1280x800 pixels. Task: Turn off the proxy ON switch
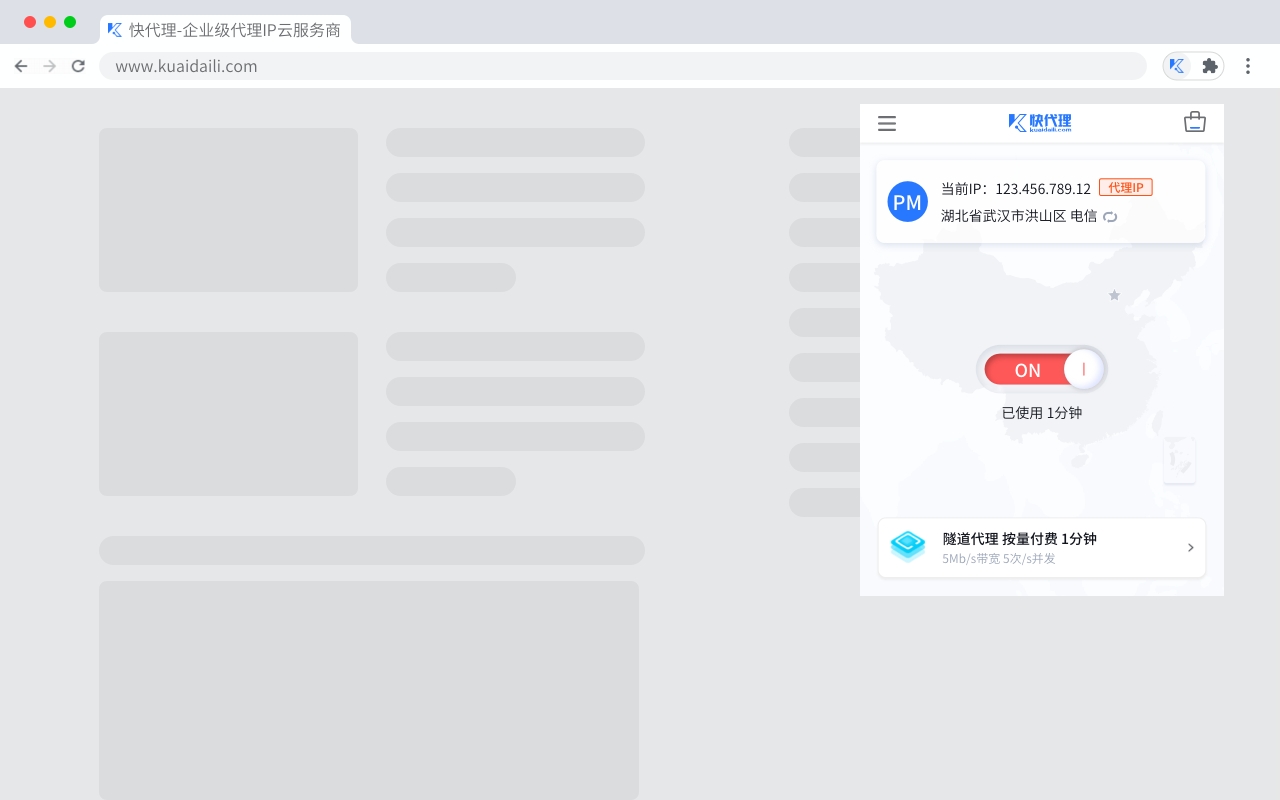tap(1043, 369)
